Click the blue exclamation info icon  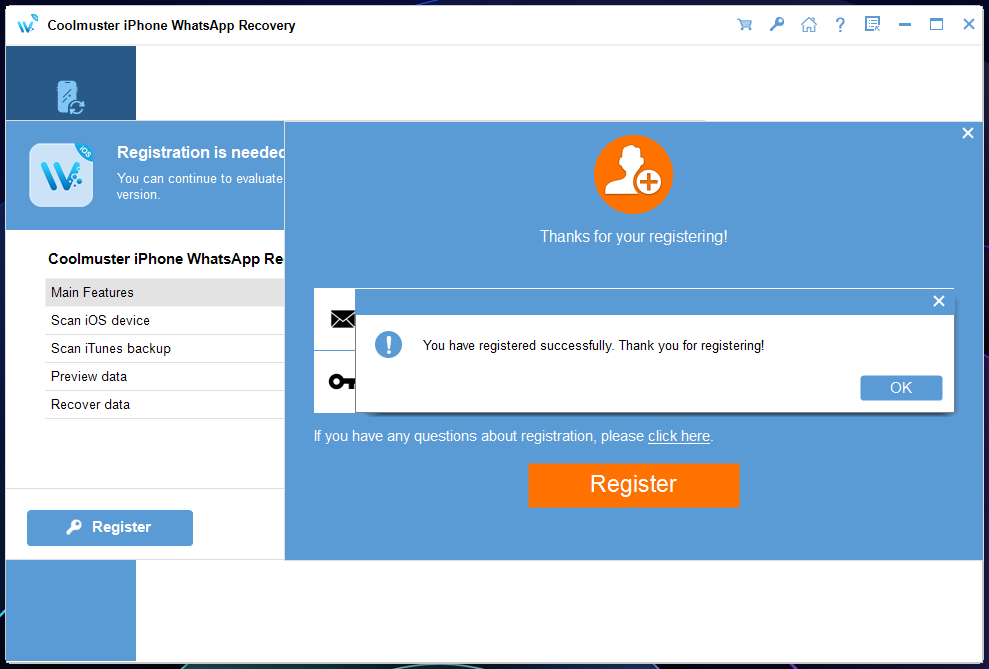(388, 345)
